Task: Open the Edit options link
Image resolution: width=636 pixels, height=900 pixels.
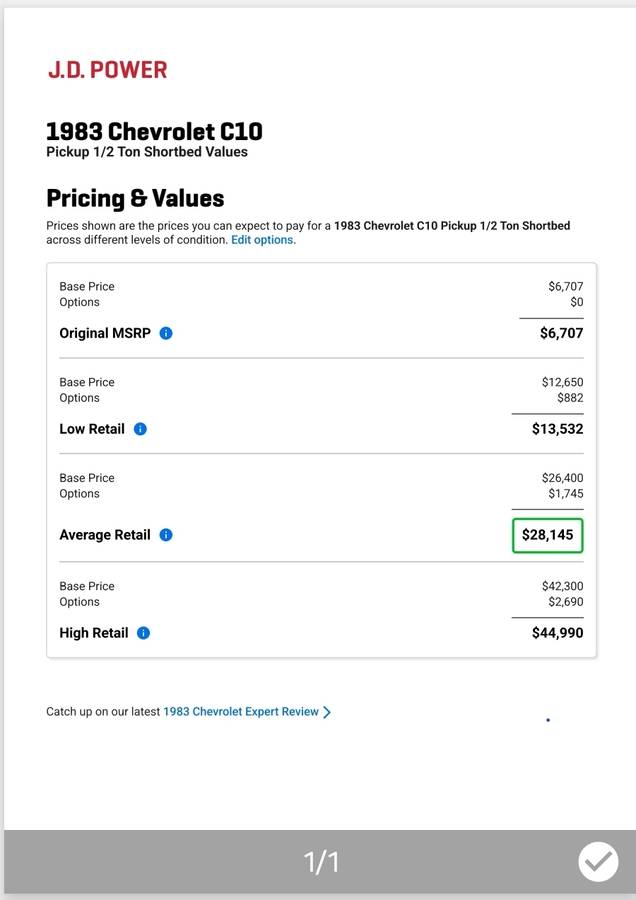Action: point(263,240)
